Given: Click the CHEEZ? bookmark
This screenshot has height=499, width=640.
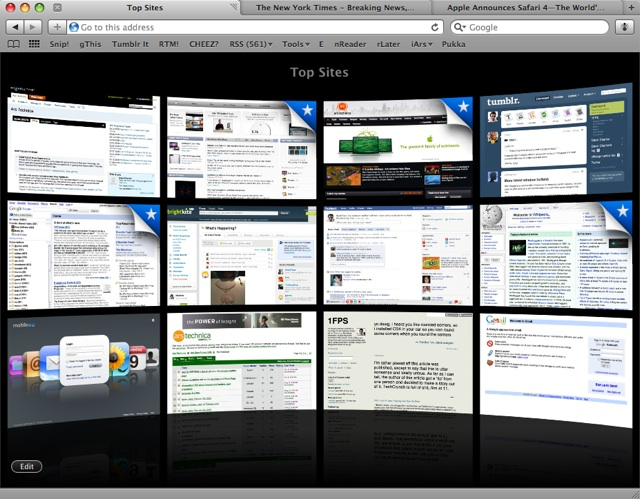Looking at the screenshot, I should 204,44.
